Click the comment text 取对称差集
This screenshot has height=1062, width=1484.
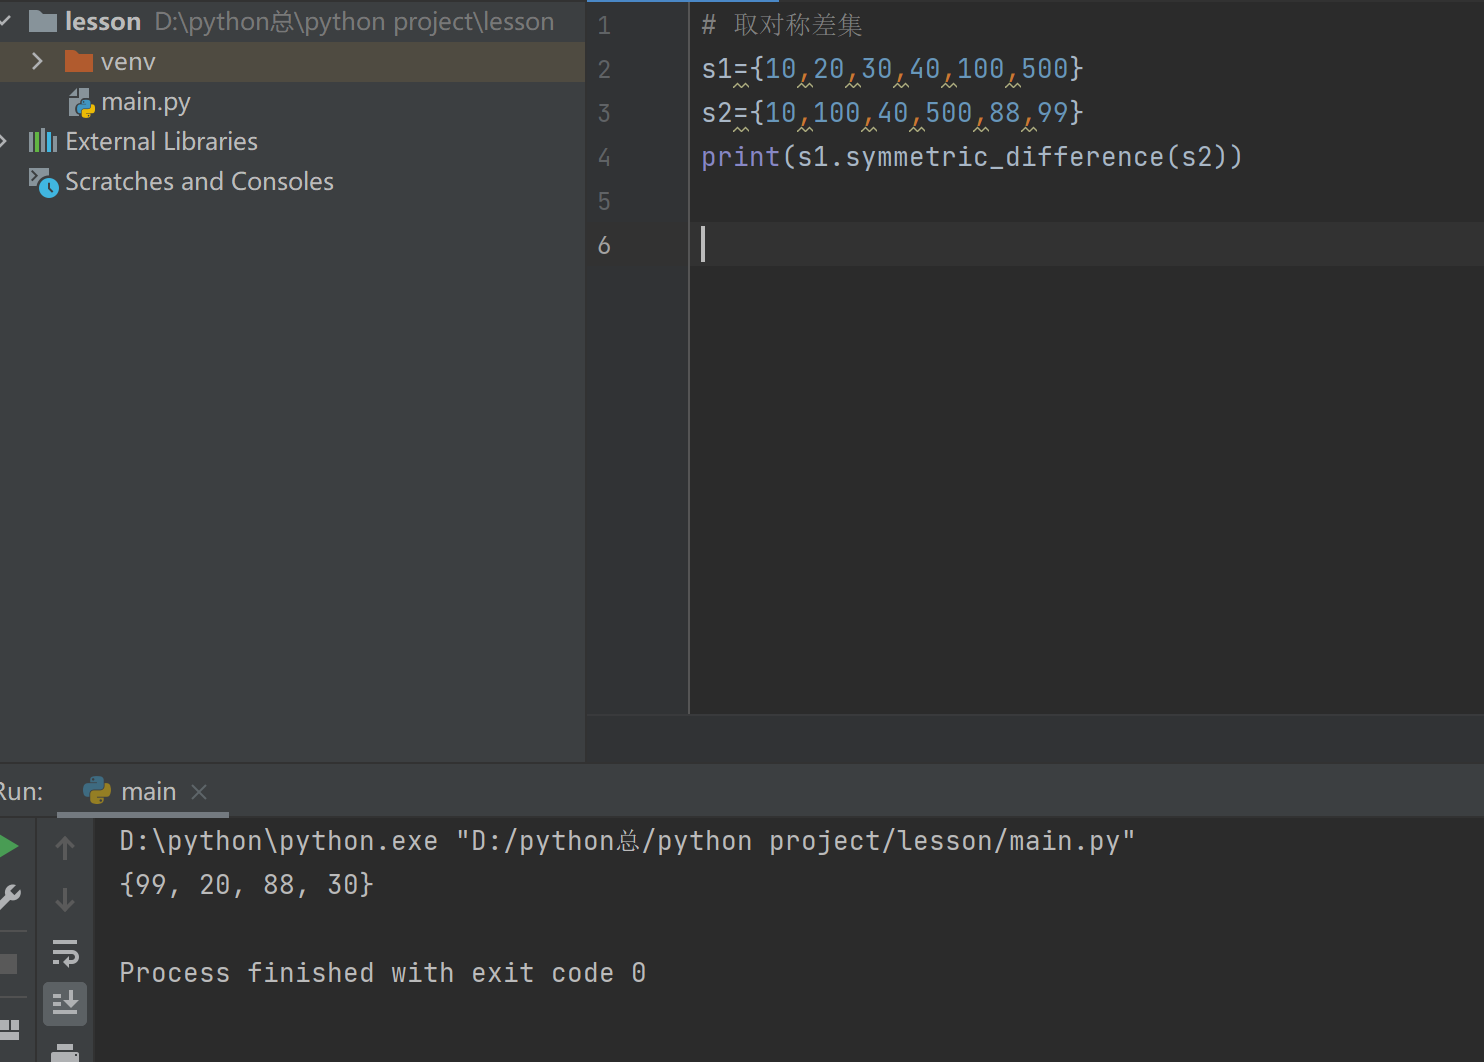point(798,25)
